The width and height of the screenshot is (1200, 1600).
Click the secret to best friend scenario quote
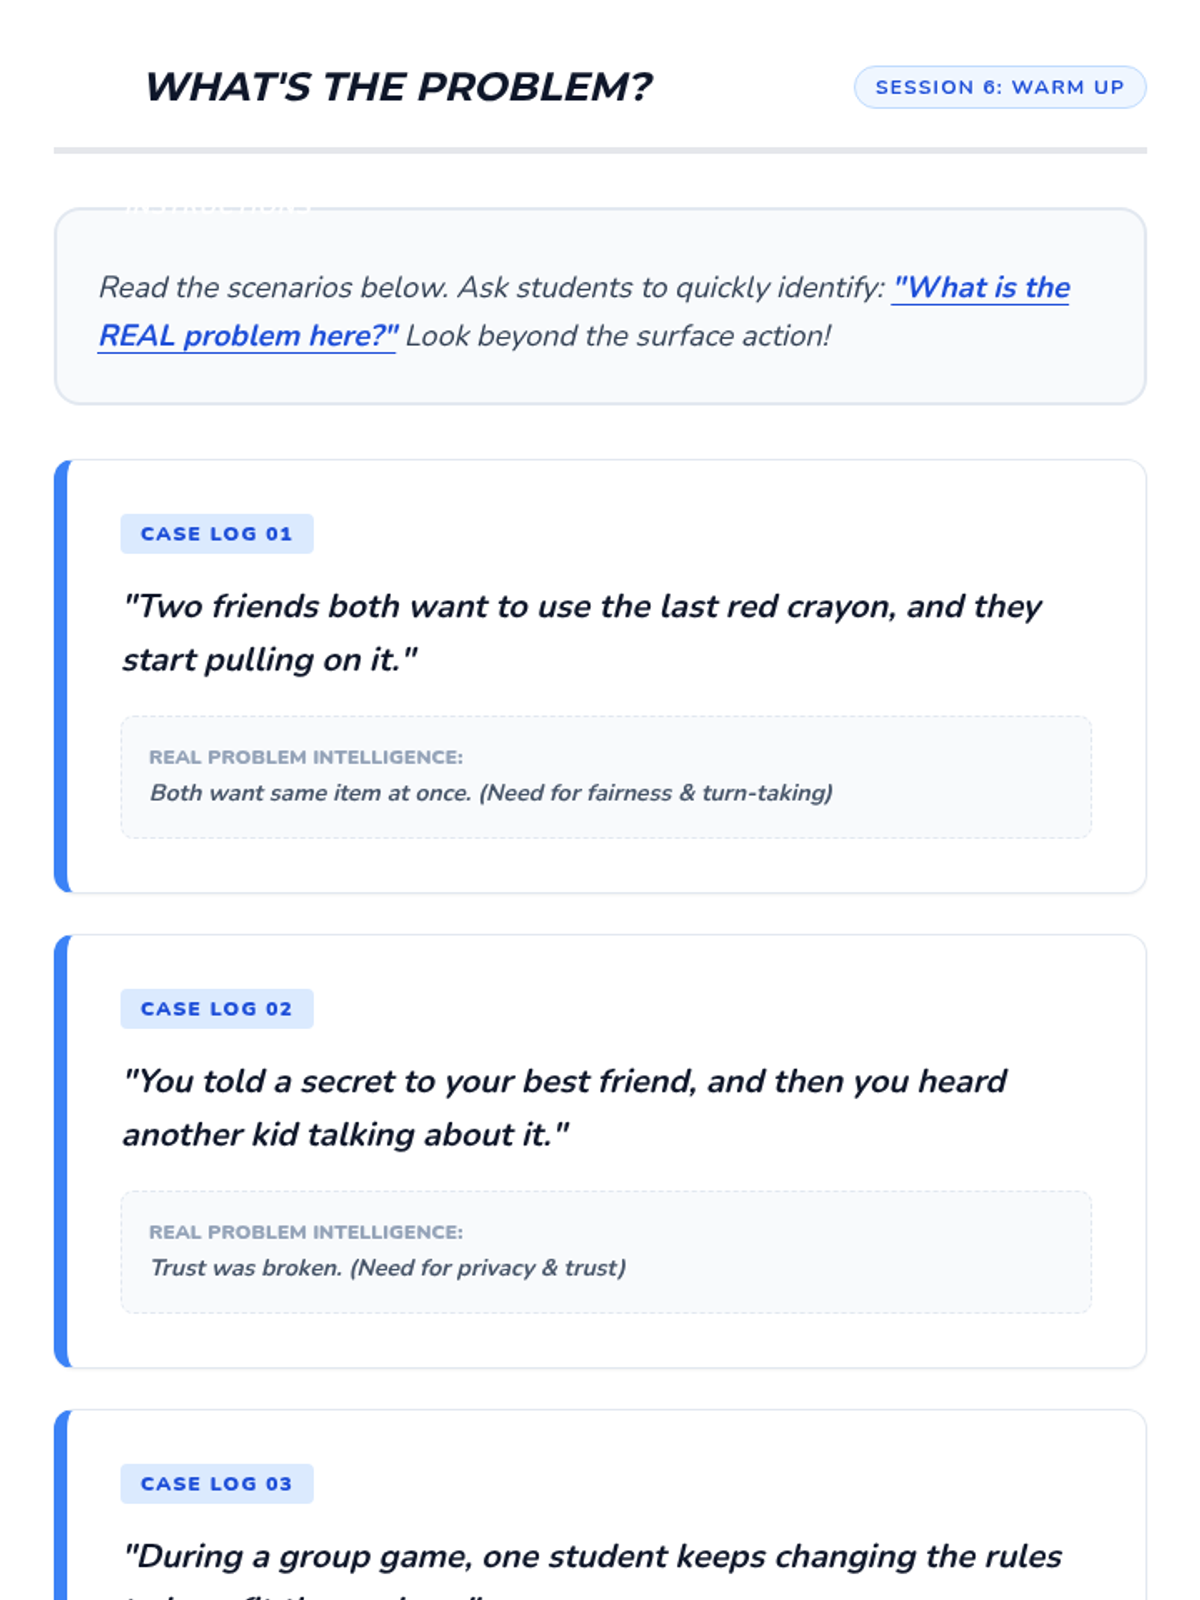click(x=565, y=1108)
